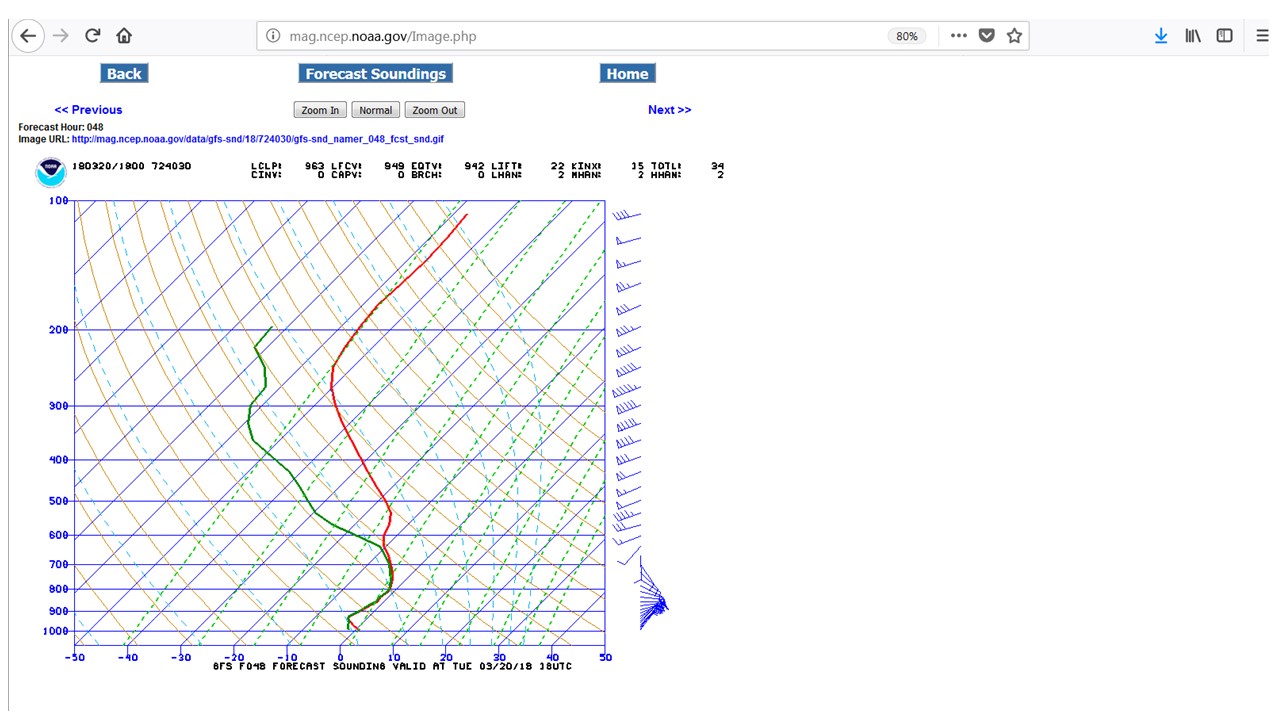
Task: Reload the page with the refresh icon
Action: click(x=92, y=36)
